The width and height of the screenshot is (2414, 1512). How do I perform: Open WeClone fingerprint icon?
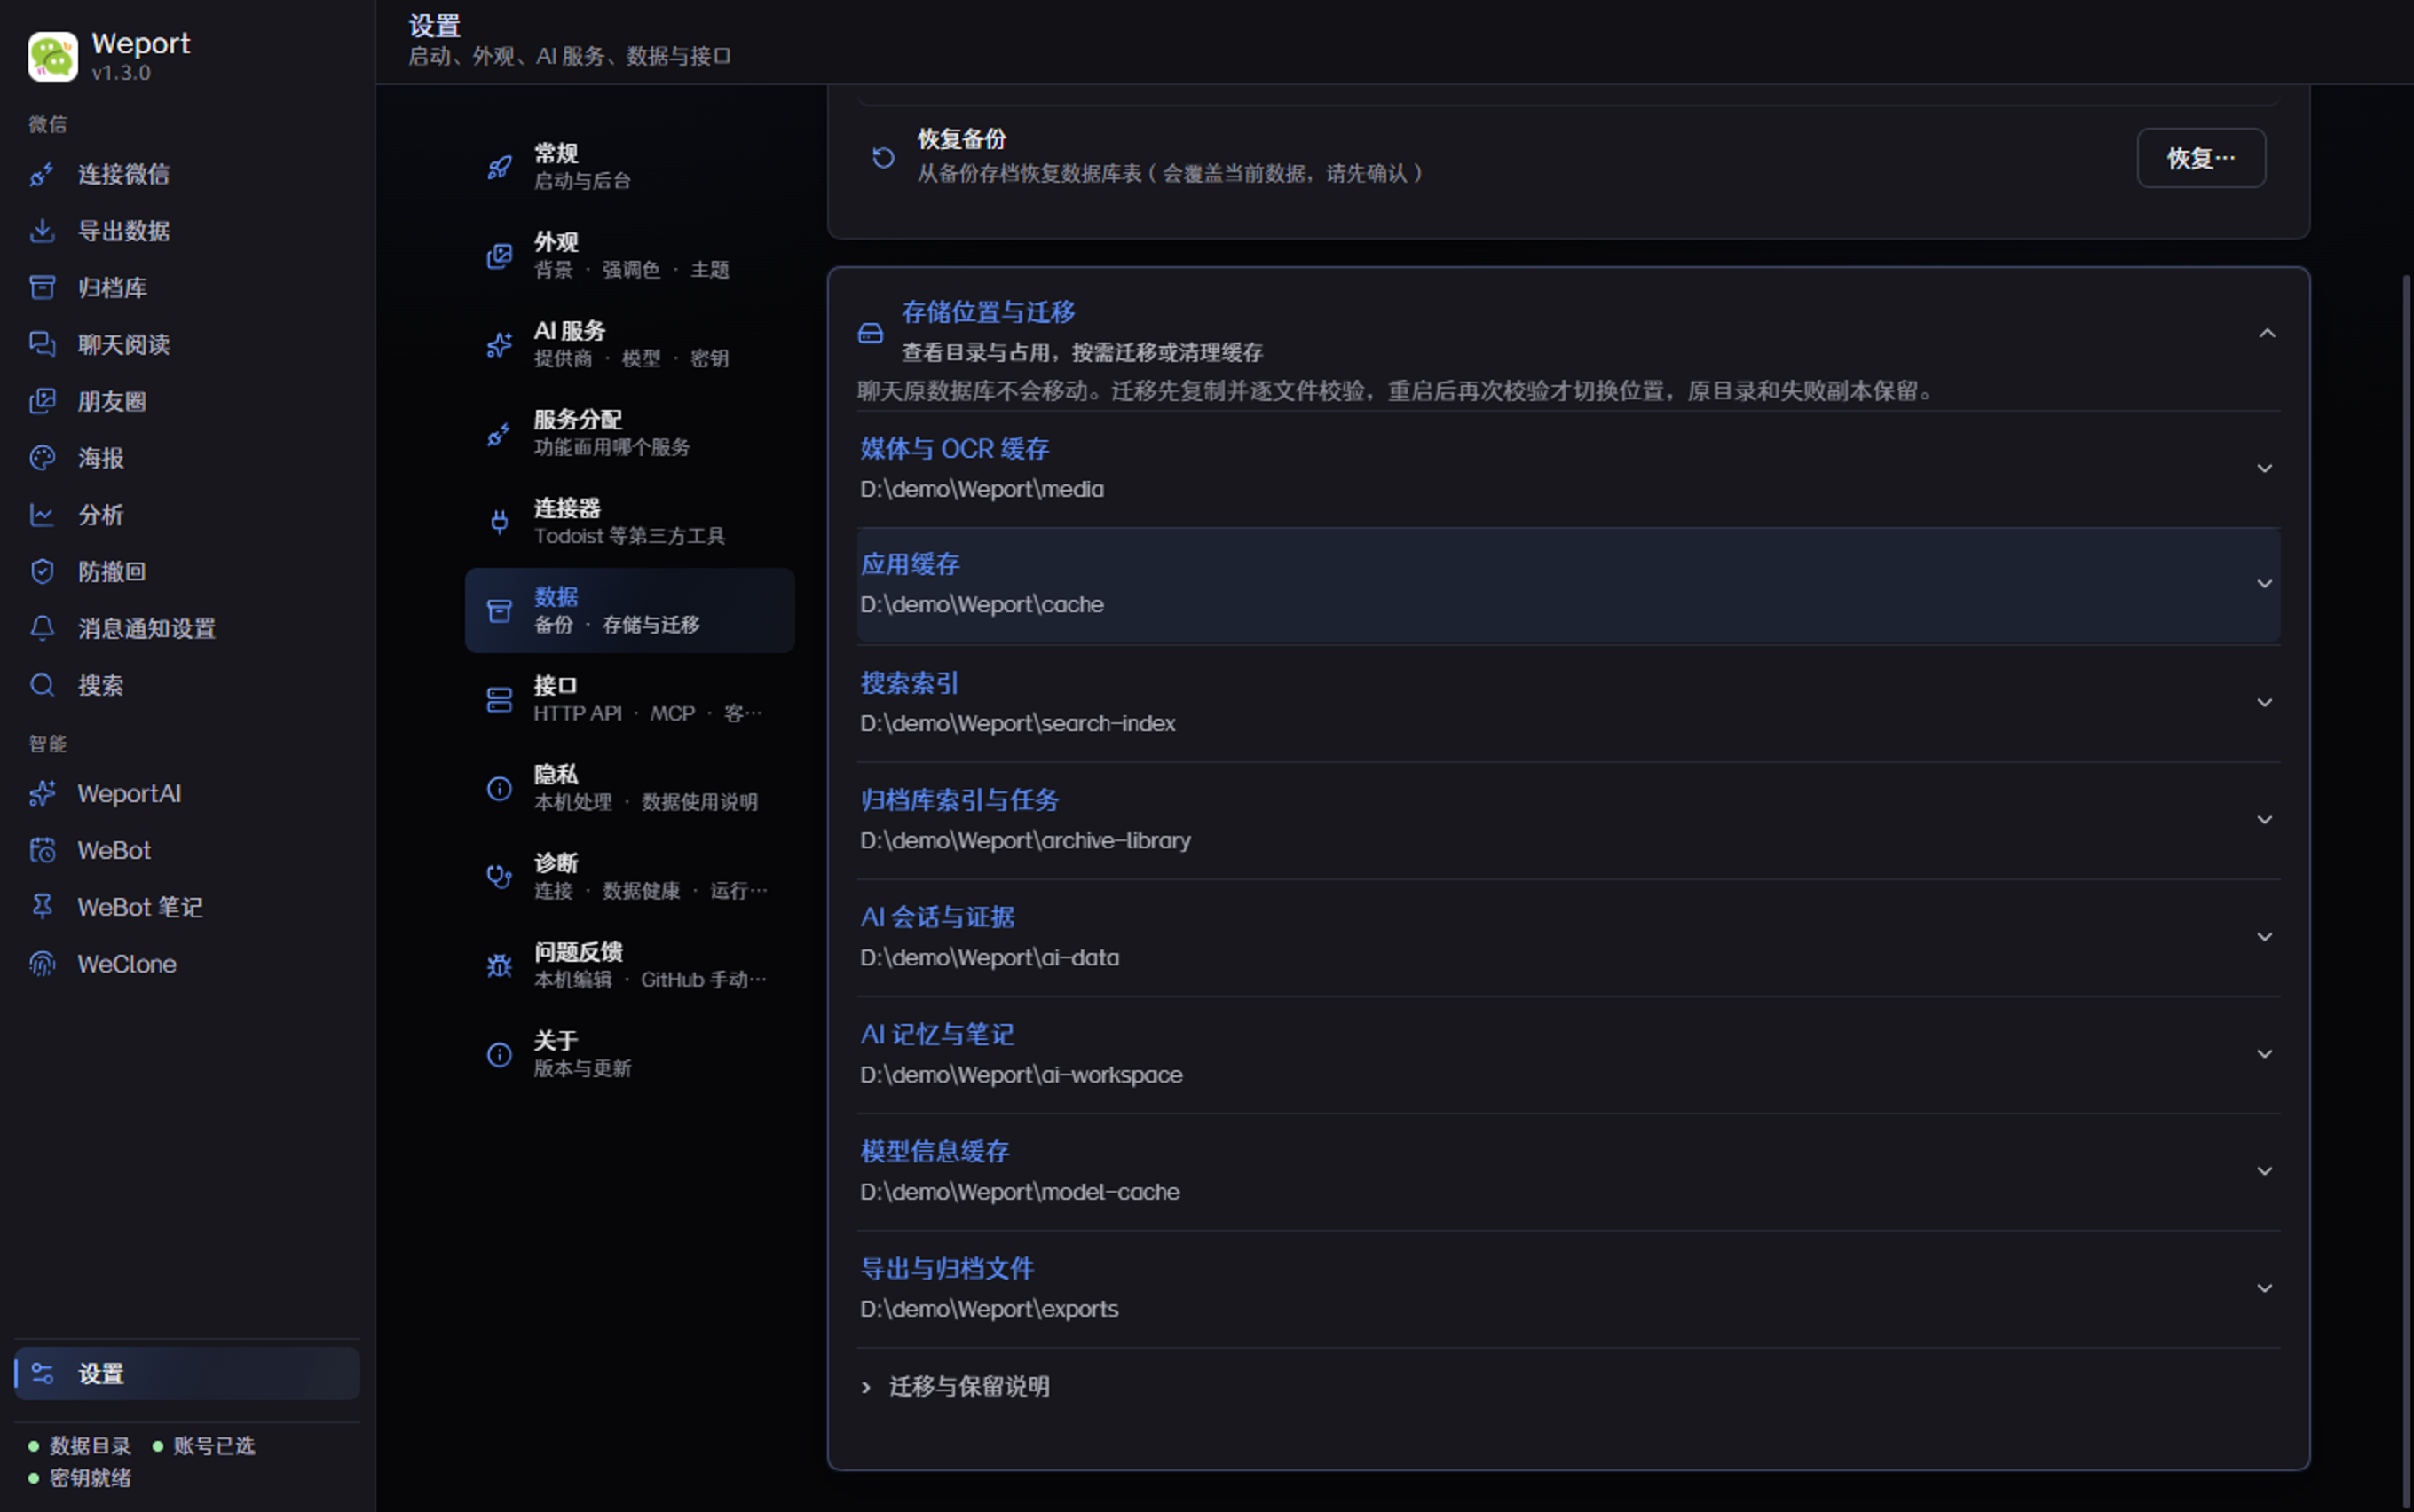pyautogui.click(x=42, y=964)
